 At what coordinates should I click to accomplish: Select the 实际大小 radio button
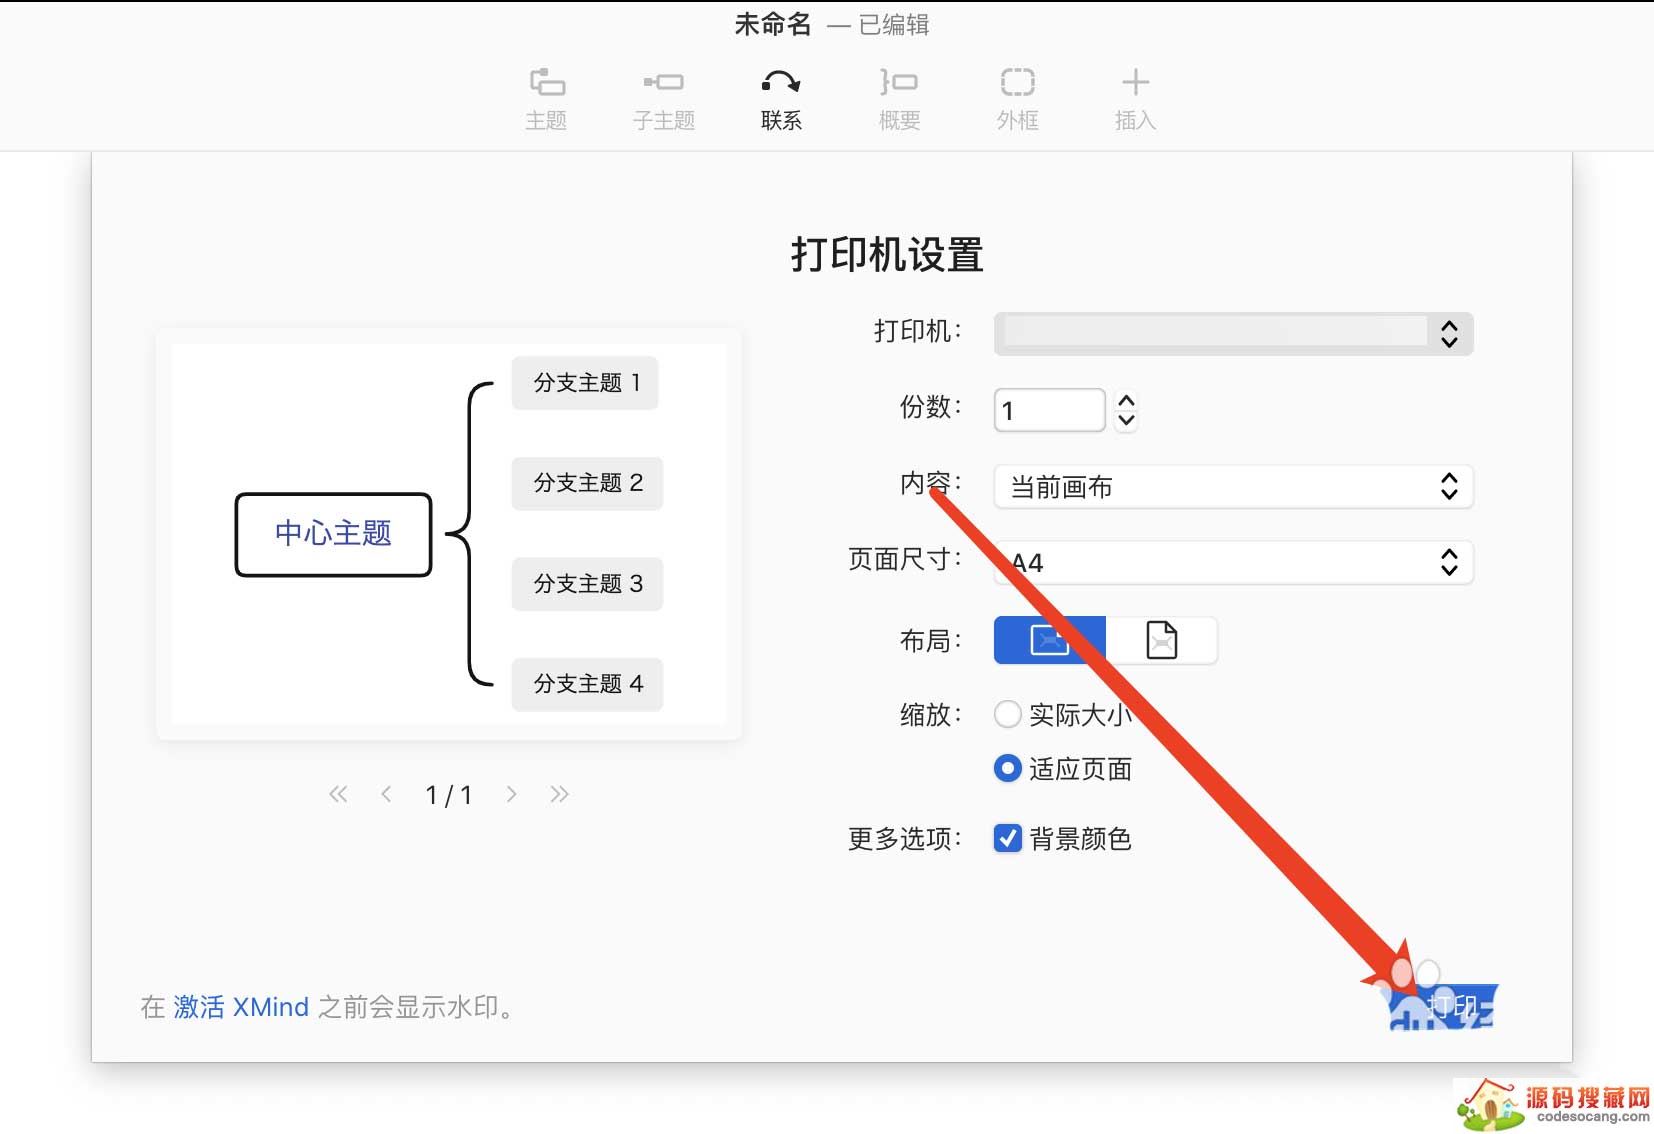[x=1007, y=714]
